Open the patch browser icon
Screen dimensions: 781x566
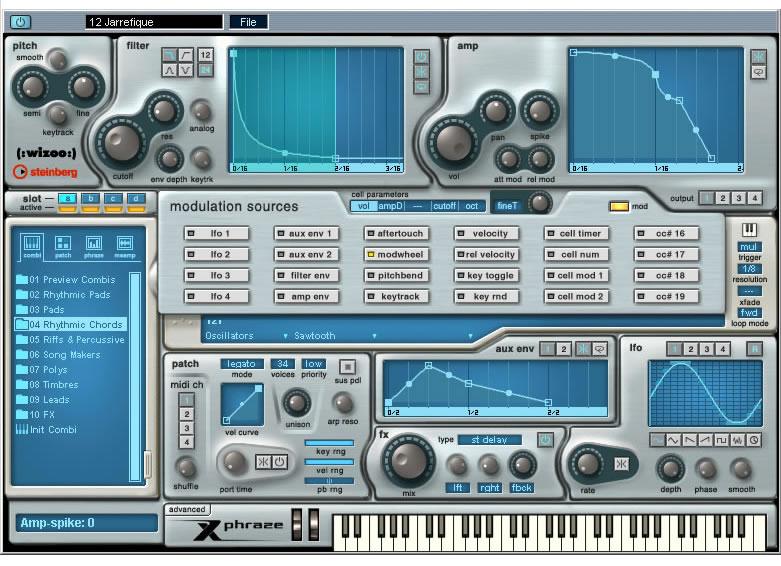coord(63,246)
